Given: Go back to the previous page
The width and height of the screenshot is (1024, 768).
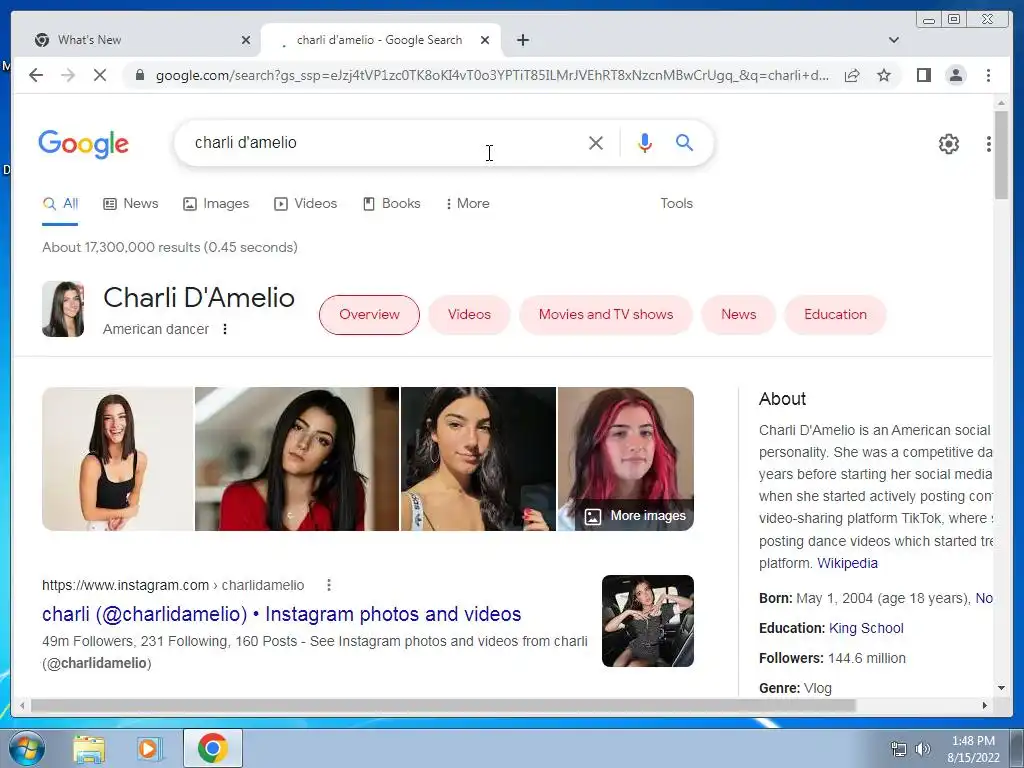Looking at the screenshot, I should coord(36,75).
